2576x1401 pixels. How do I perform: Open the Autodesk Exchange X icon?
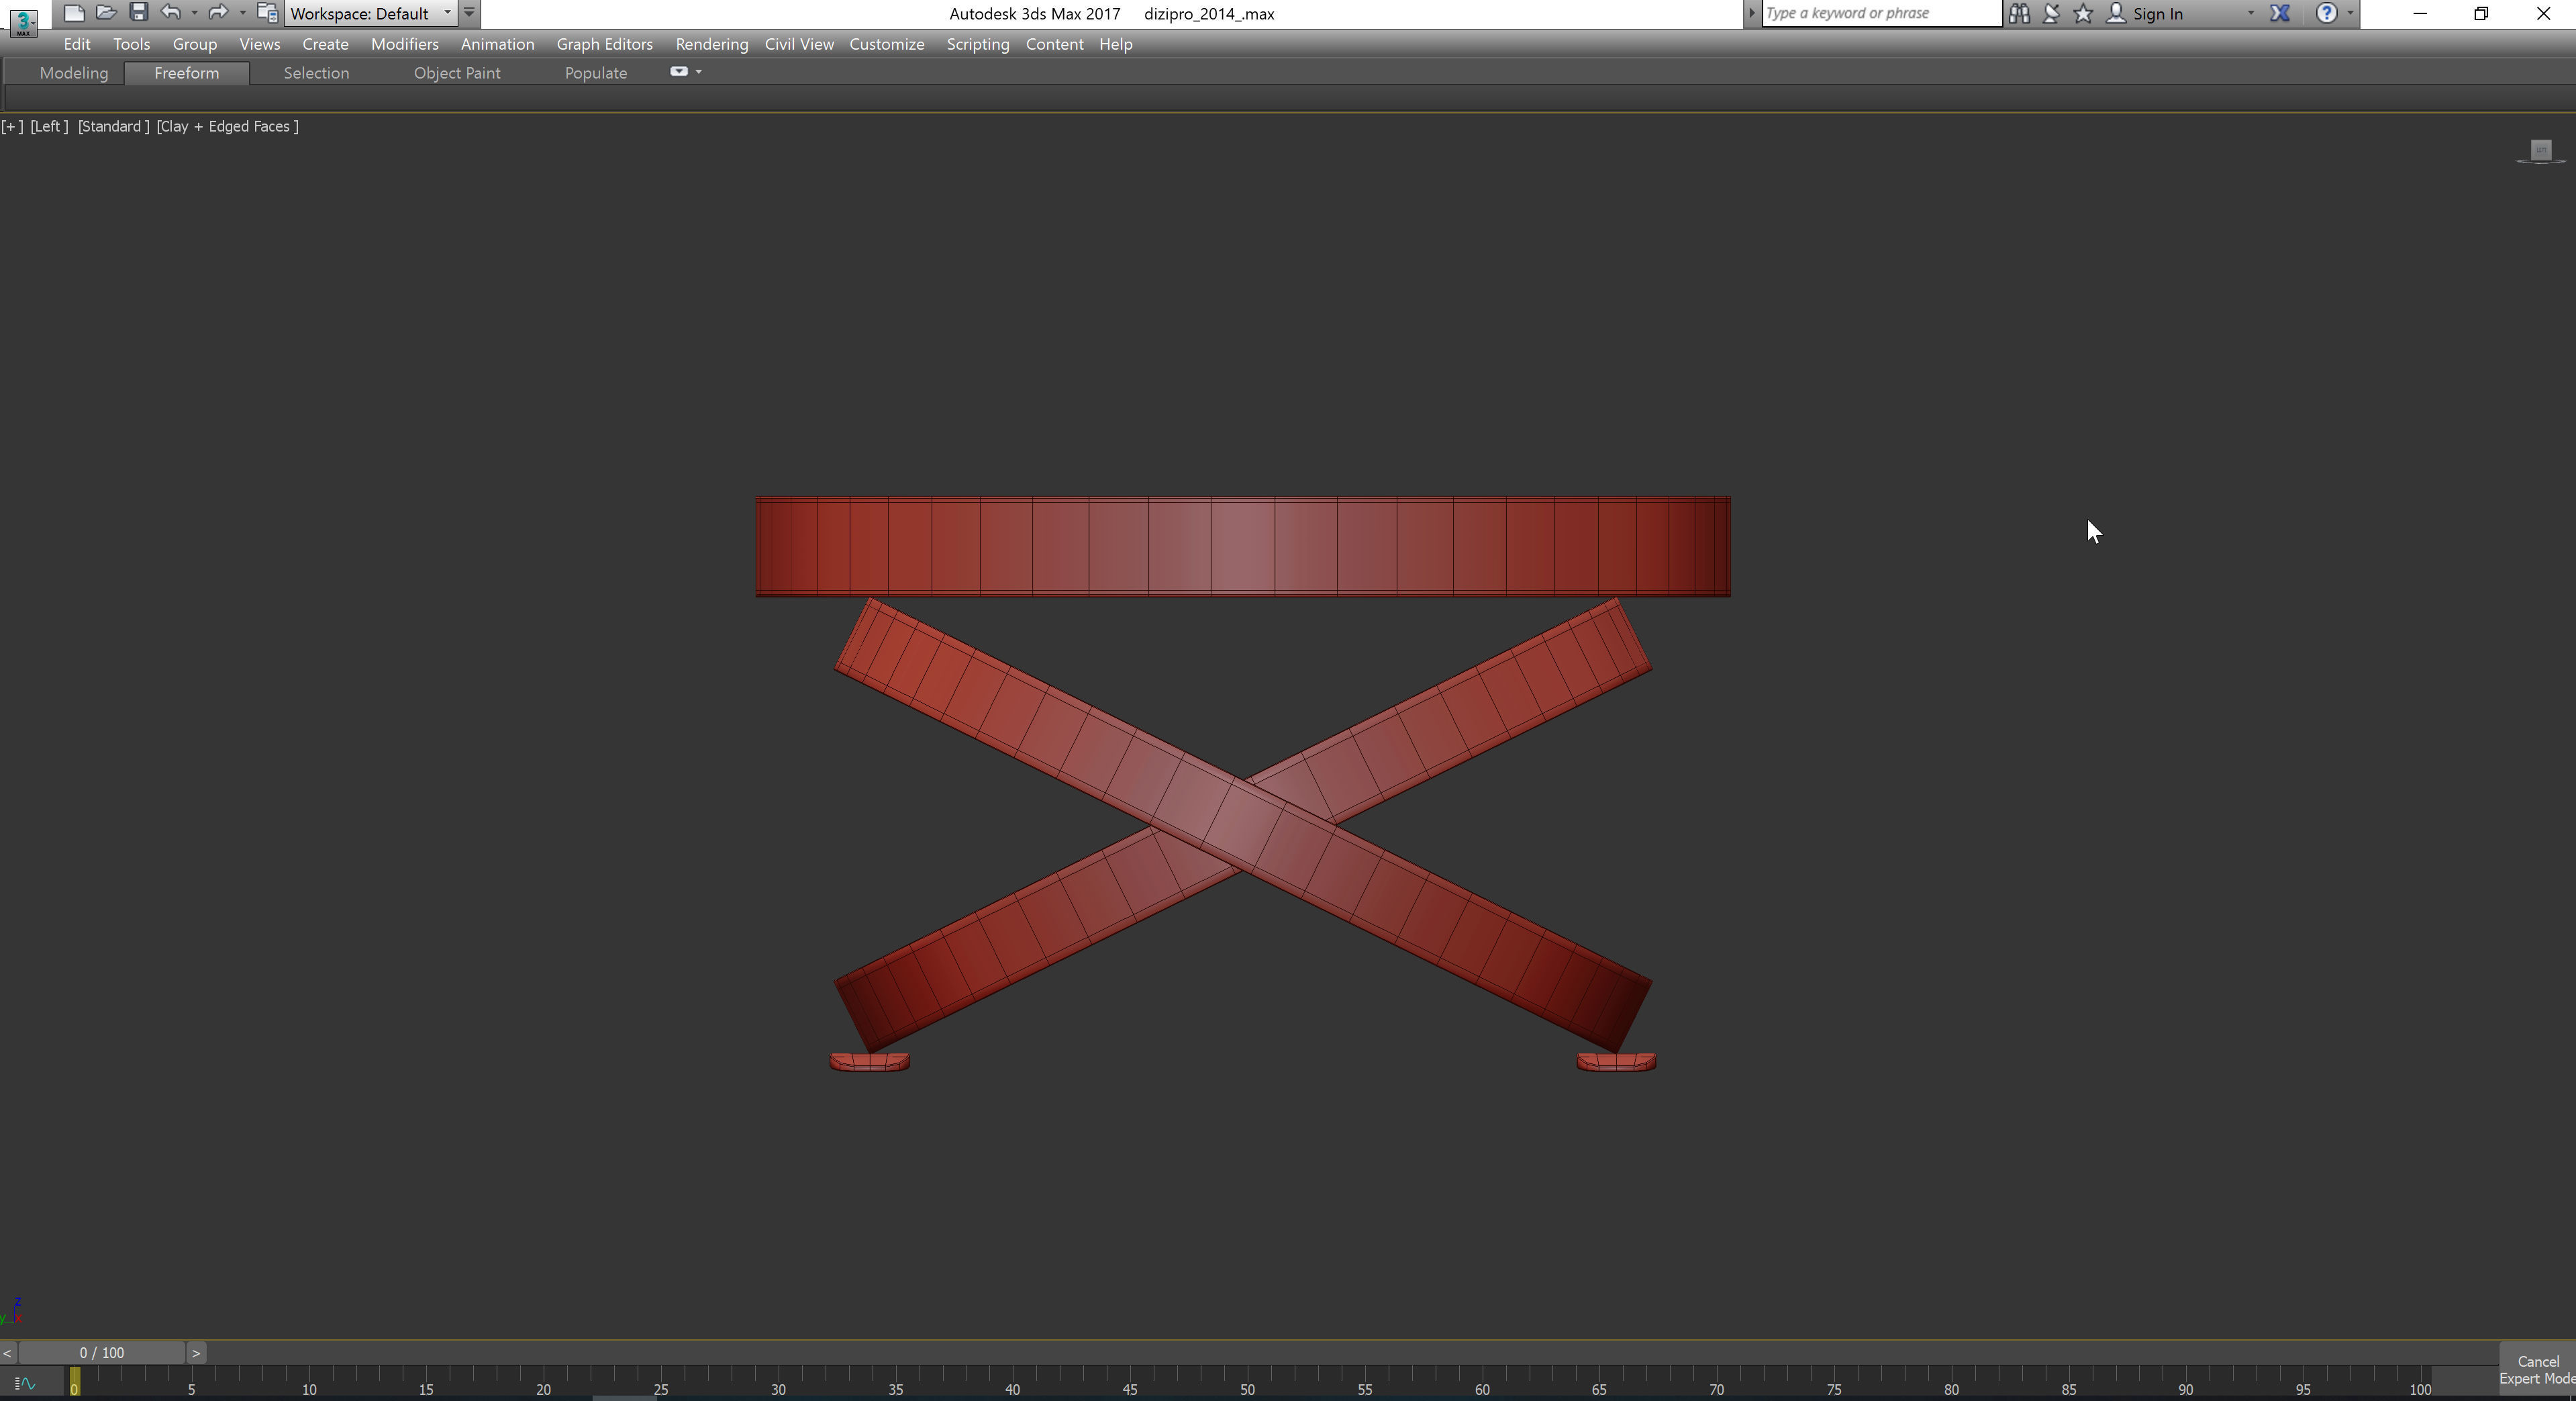click(x=2279, y=13)
